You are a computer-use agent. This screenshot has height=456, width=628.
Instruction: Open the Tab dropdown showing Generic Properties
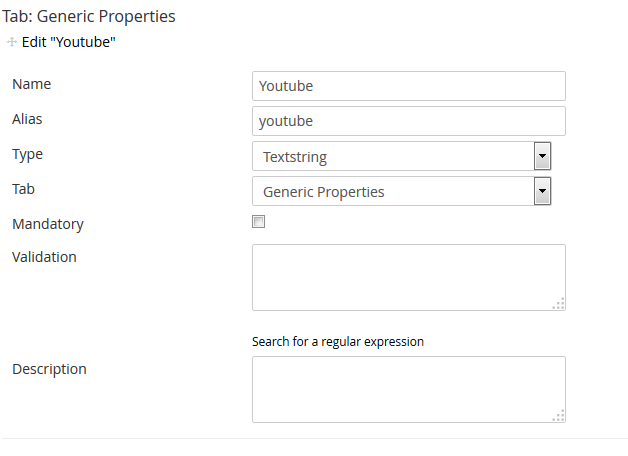tap(402, 191)
